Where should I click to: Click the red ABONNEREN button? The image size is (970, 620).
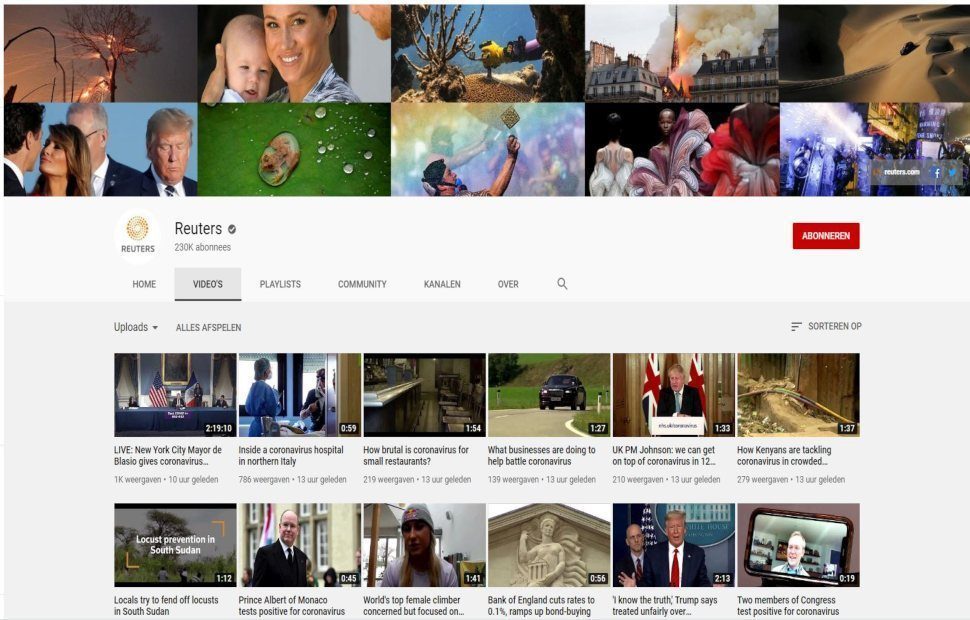[826, 236]
